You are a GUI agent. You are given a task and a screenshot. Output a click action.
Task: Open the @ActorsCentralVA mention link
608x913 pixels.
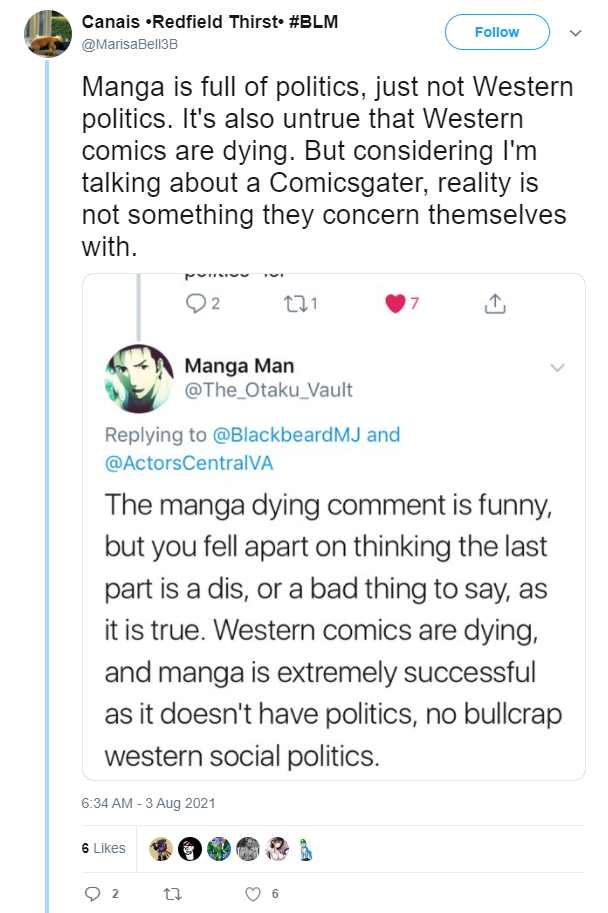[189, 463]
